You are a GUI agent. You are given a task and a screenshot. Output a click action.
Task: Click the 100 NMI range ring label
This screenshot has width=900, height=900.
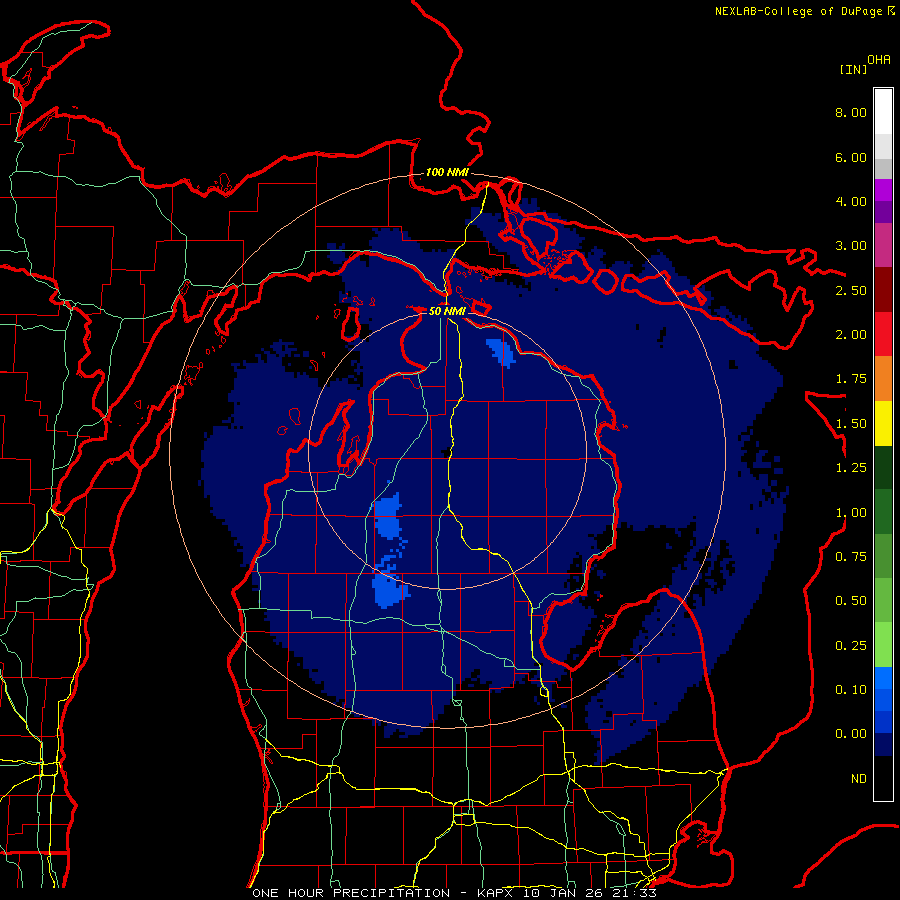(447, 172)
